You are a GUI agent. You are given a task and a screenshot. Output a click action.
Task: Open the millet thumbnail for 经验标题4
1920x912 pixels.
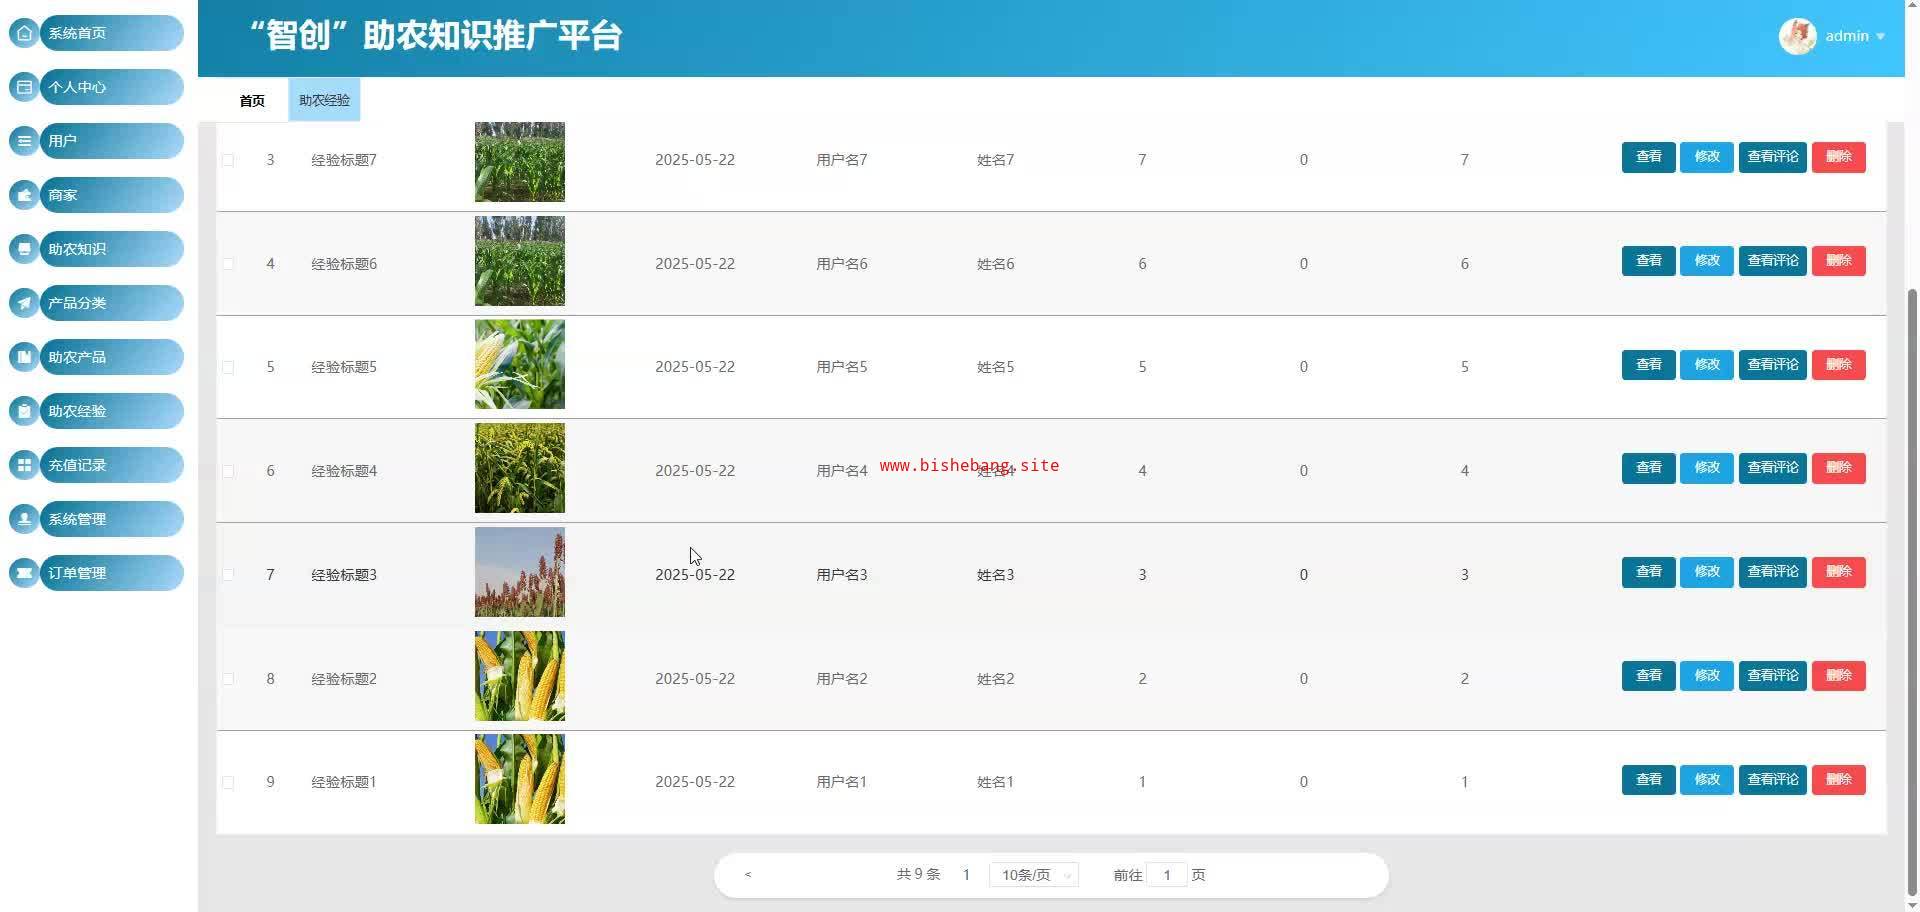click(x=519, y=468)
